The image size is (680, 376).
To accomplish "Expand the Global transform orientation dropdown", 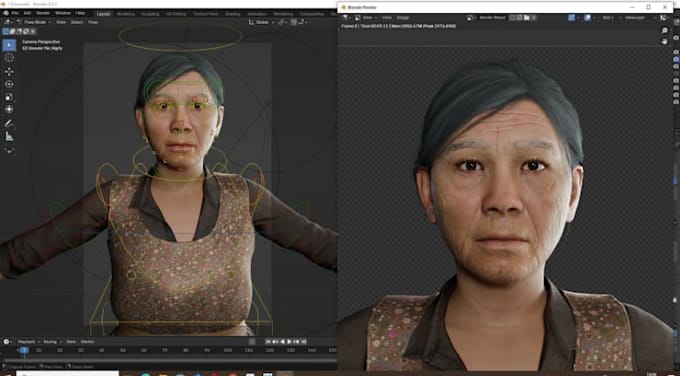I will coord(261,22).
